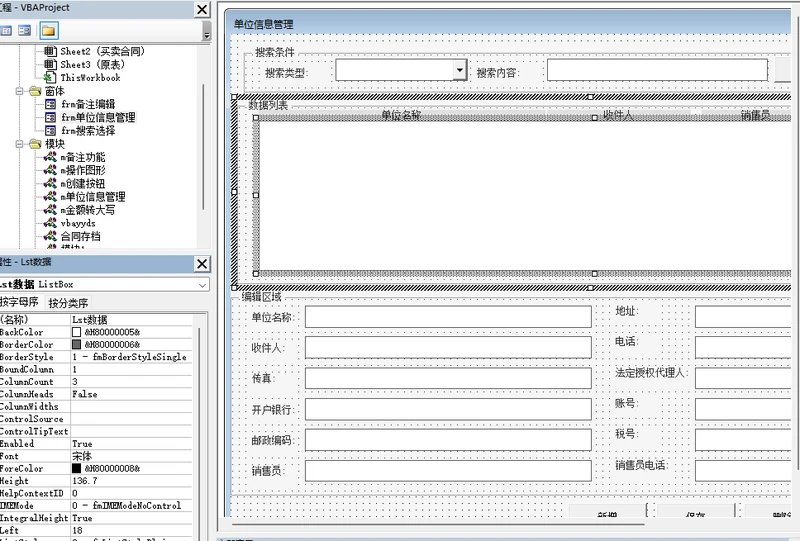Toggle Folders button in project toolbar

point(49,31)
